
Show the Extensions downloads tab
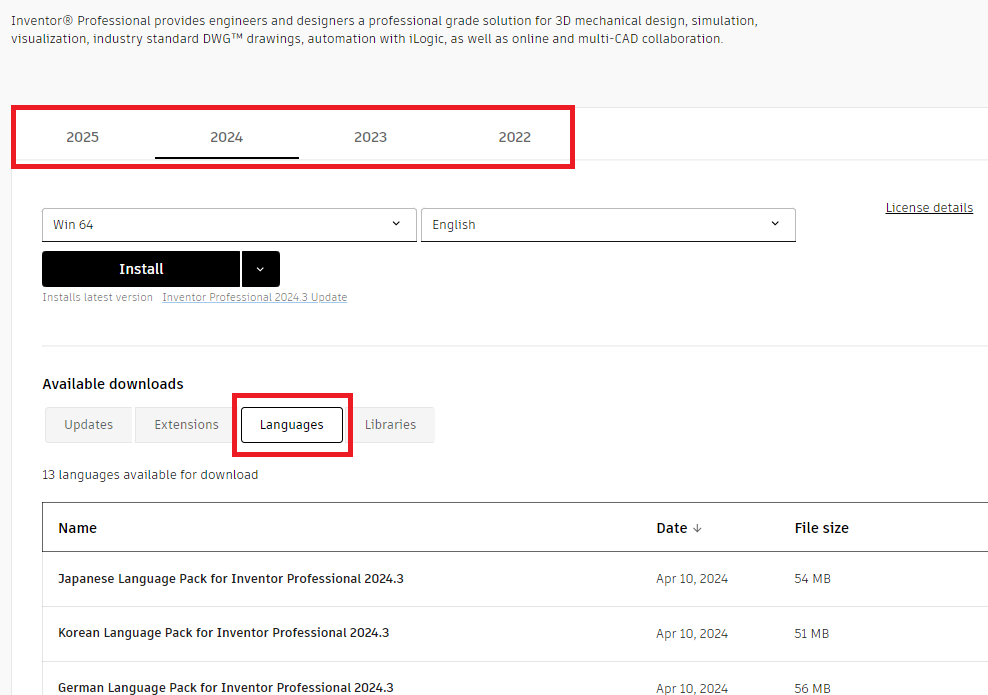(x=187, y=425)
